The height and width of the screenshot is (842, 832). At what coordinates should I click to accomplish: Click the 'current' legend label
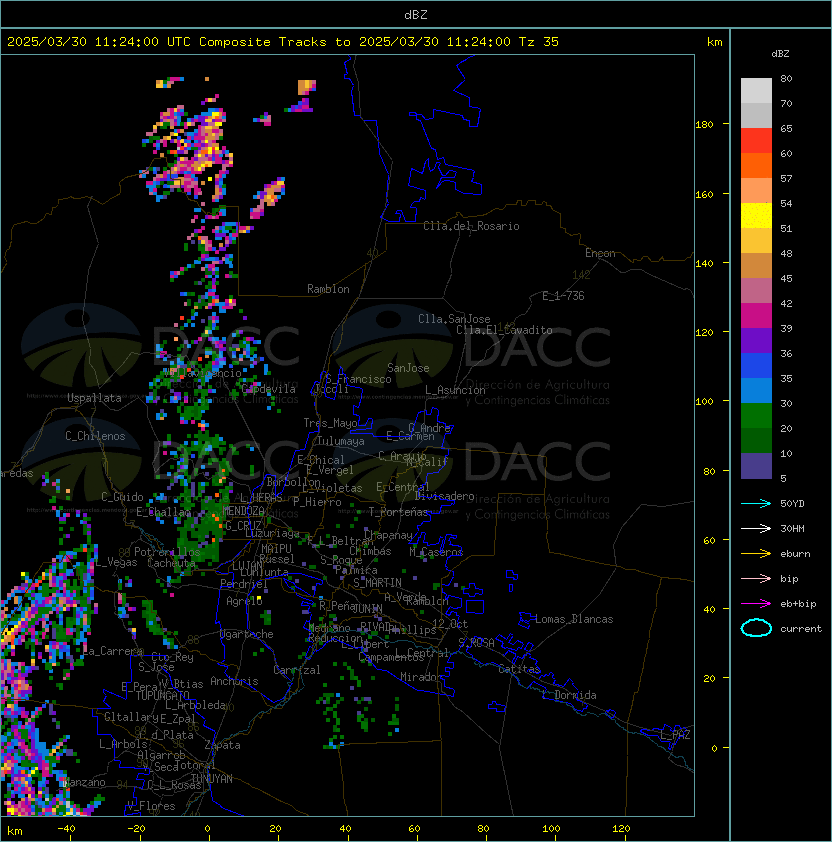coord(801,629)
